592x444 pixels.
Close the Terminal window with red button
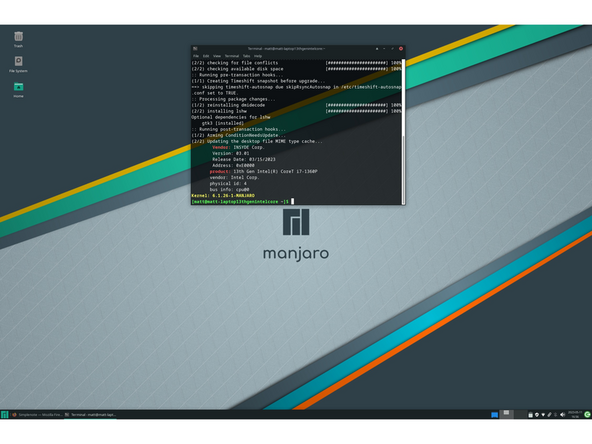point(401,48)
